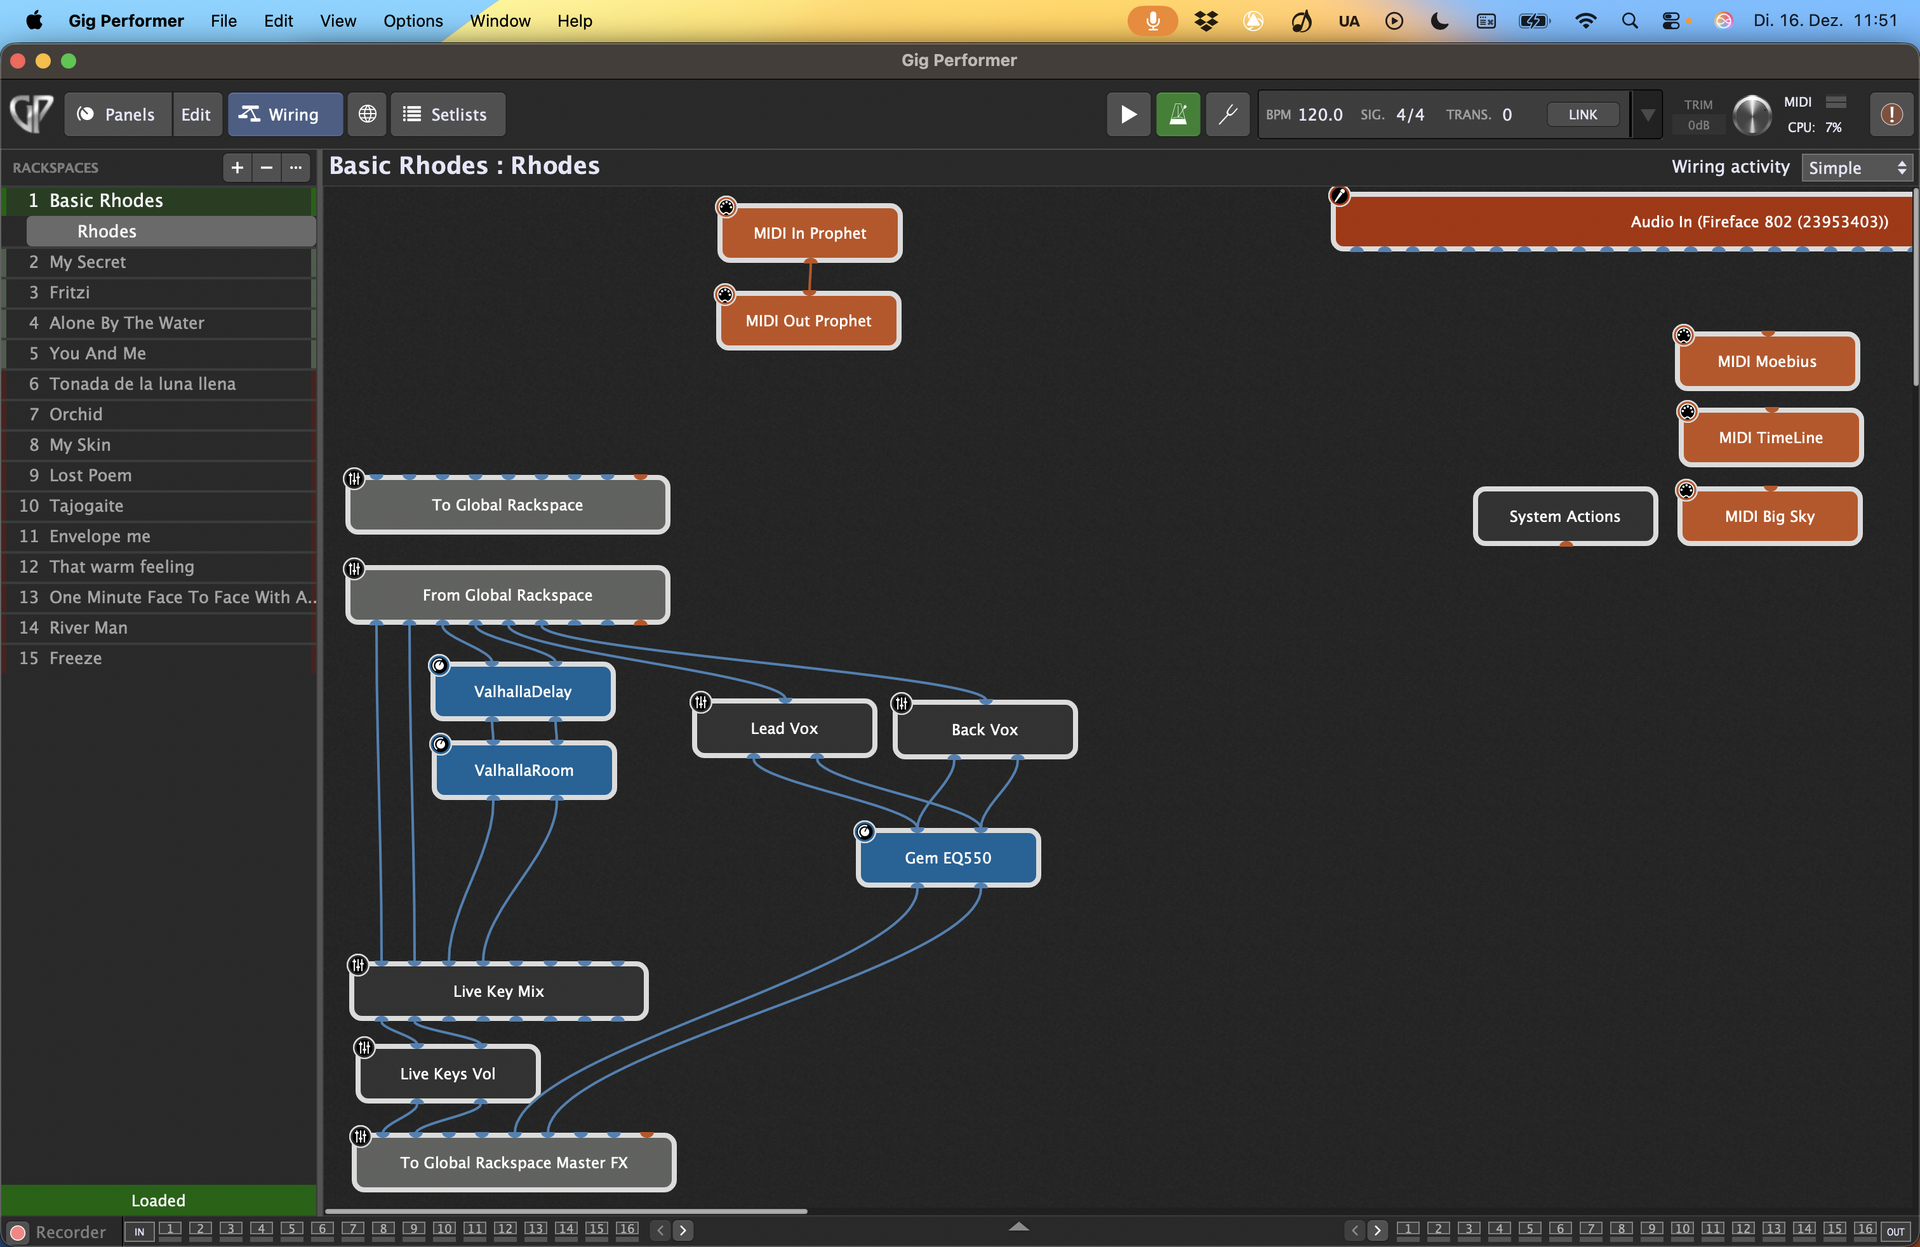Add a new rackspace with plus icon

[237, 167]
